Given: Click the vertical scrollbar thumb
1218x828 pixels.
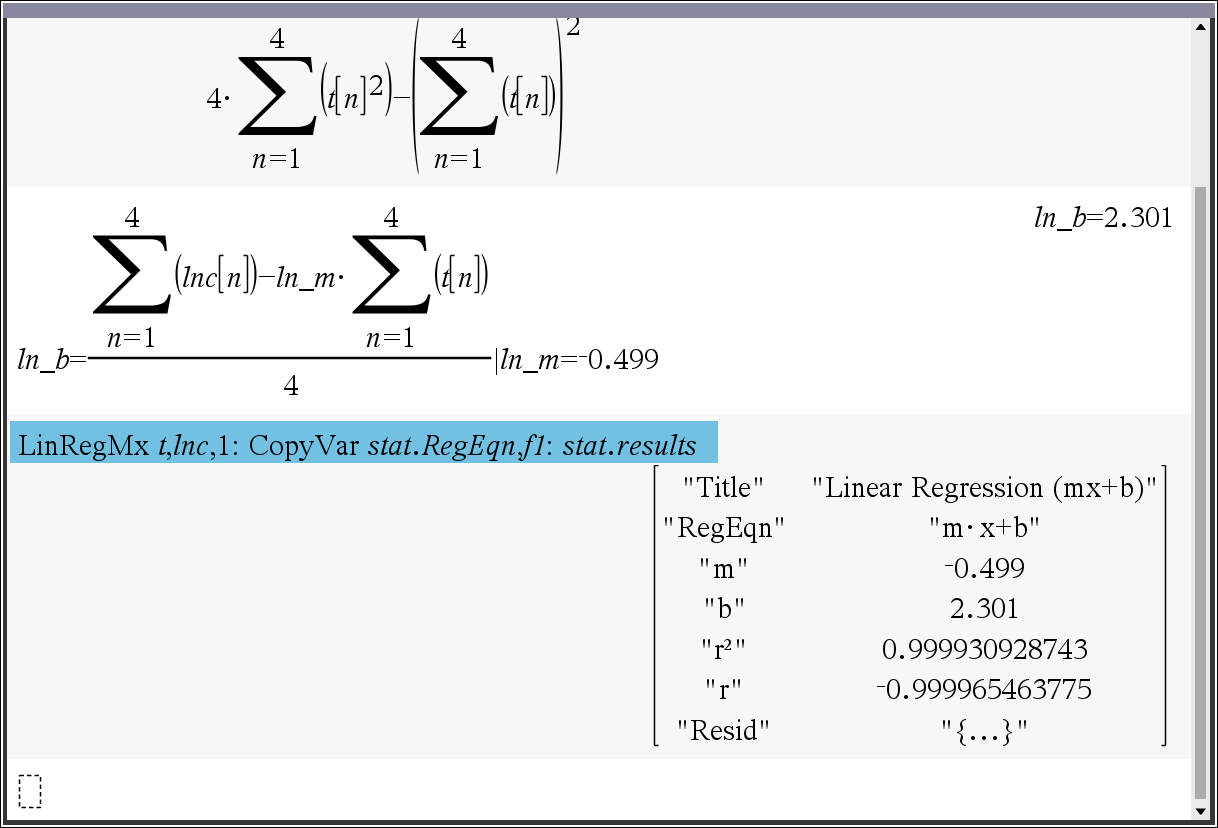Looking at the screenshot, I should point(1201,490).
